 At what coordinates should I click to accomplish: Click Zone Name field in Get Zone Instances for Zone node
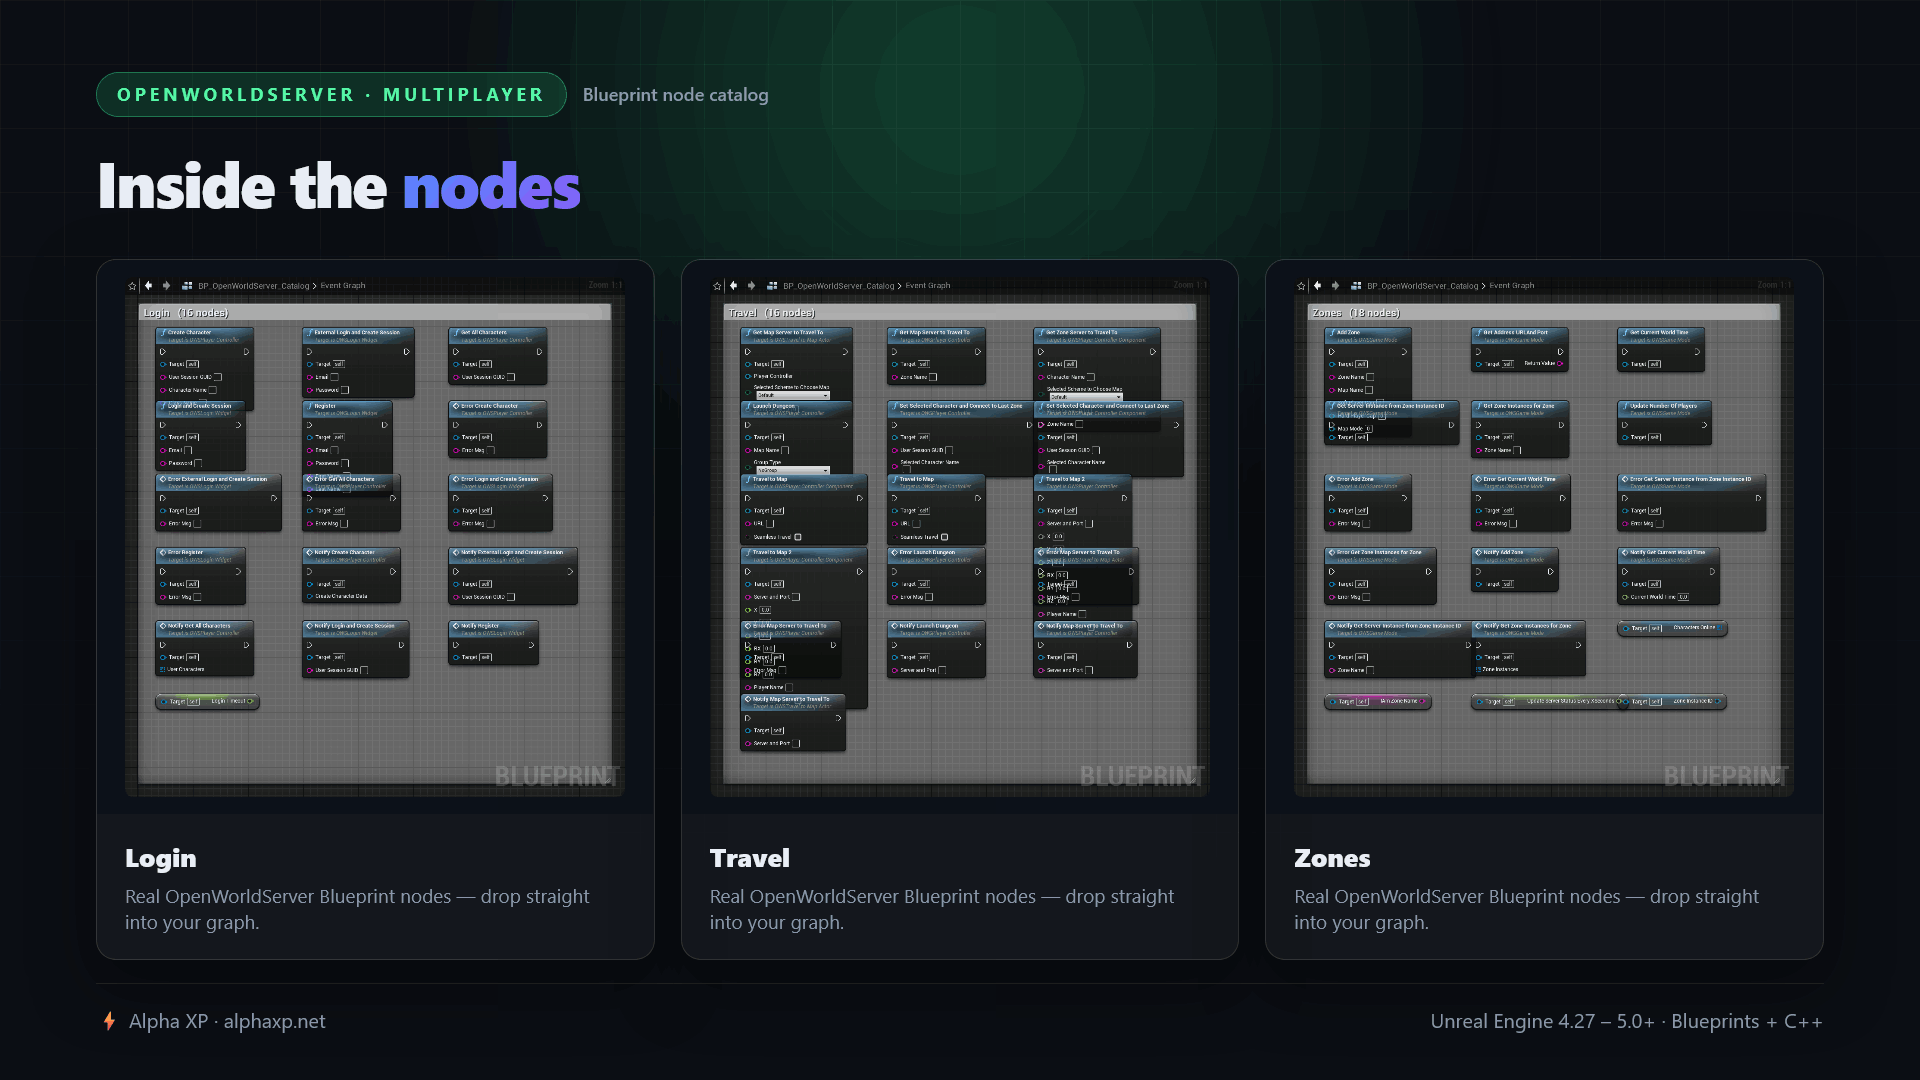click(1517, 451)
